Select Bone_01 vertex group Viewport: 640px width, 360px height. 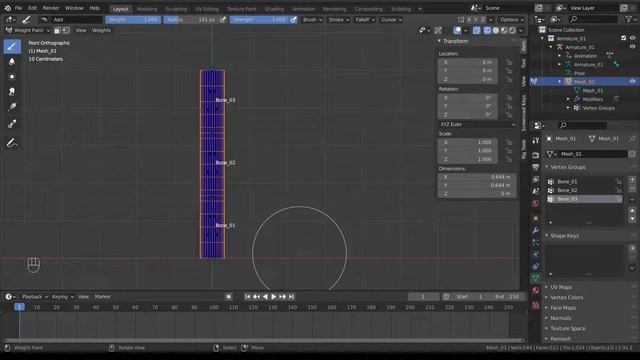pos(584,182)
